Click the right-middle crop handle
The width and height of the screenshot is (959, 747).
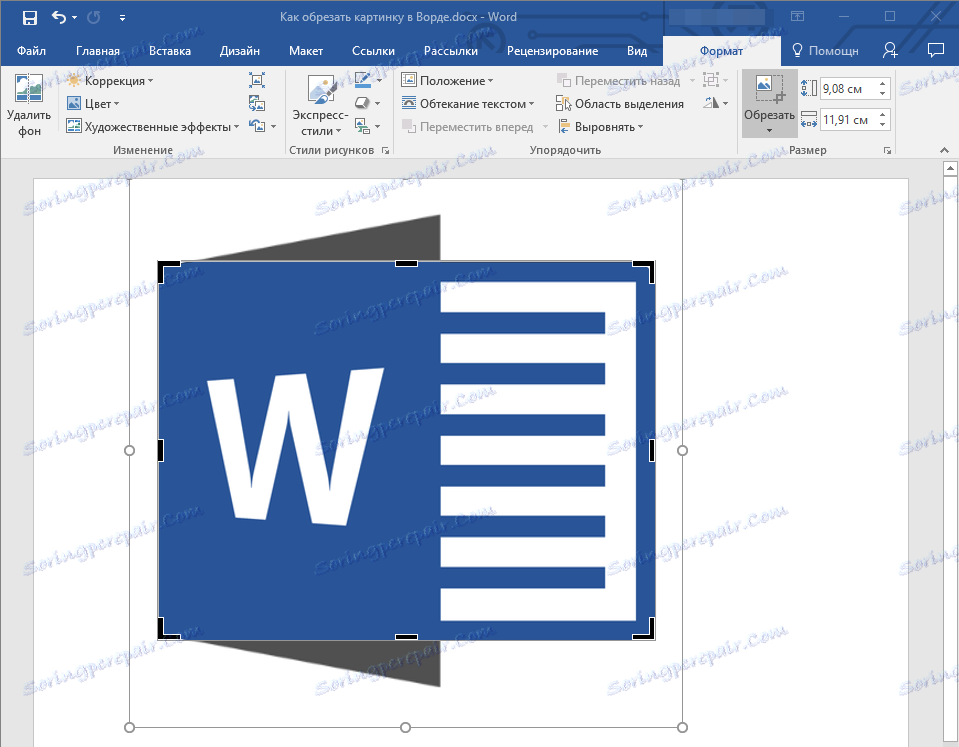pos(652,450)
